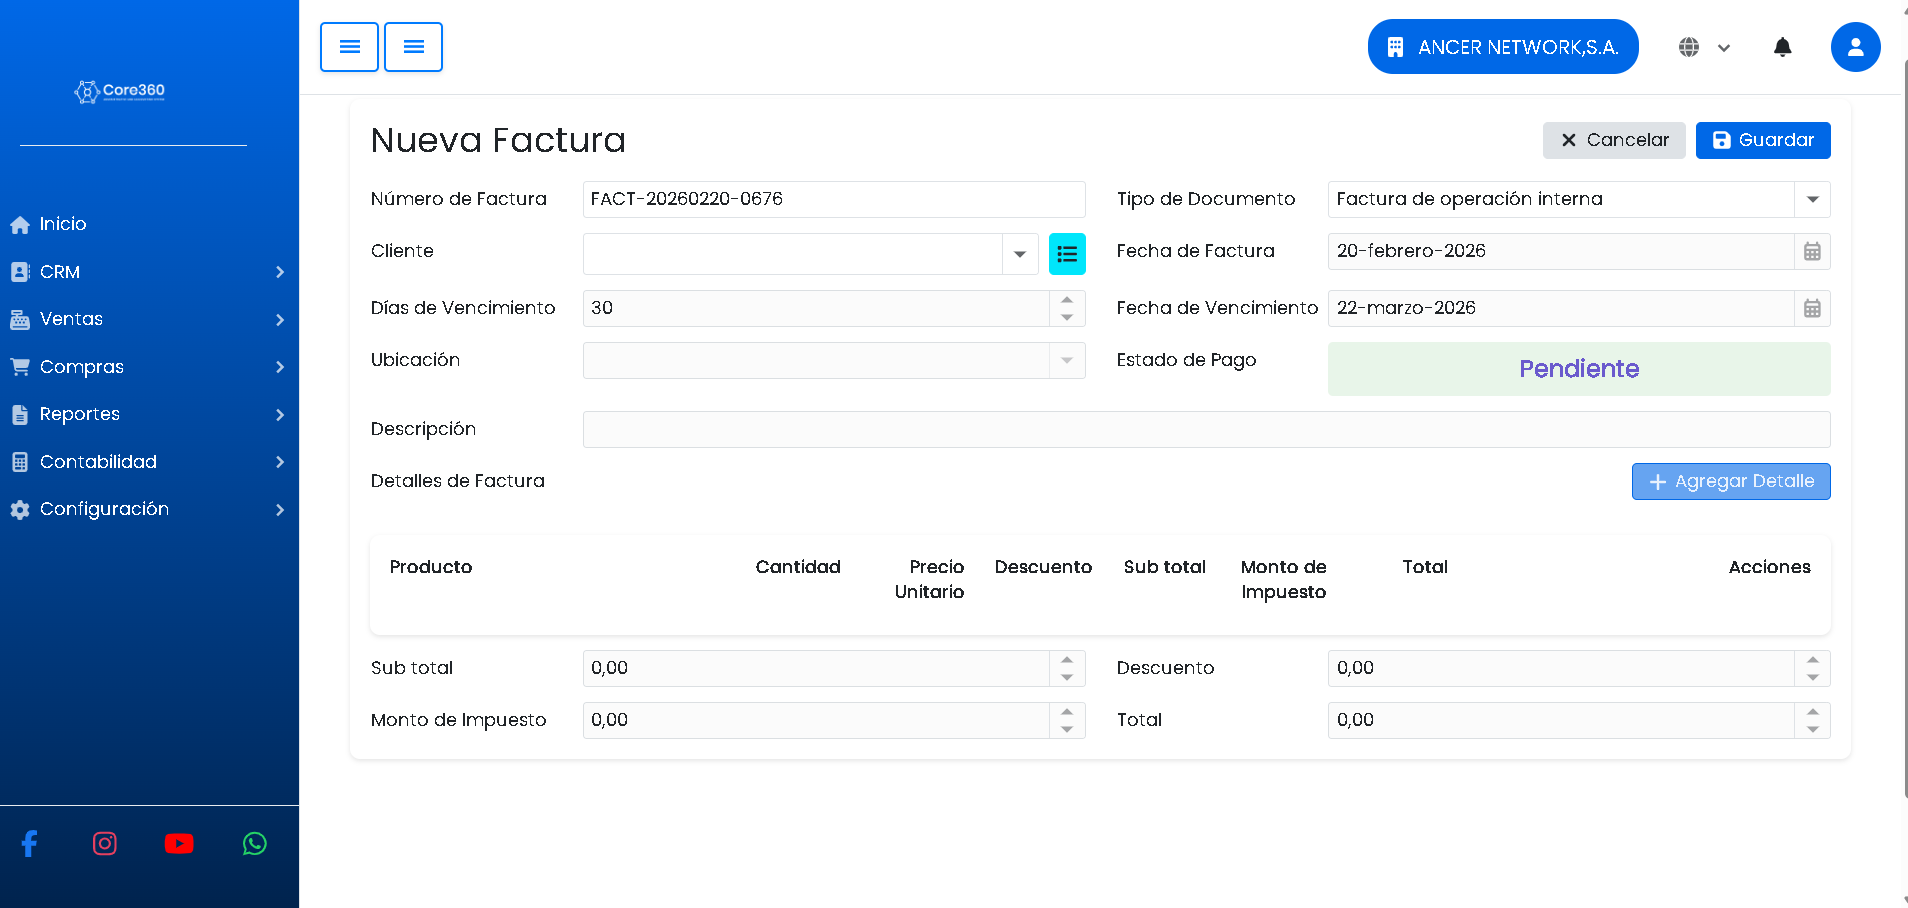Open the language globe selector
The height and width of the screenshot is (908, 1908).
pos(1703,47)
